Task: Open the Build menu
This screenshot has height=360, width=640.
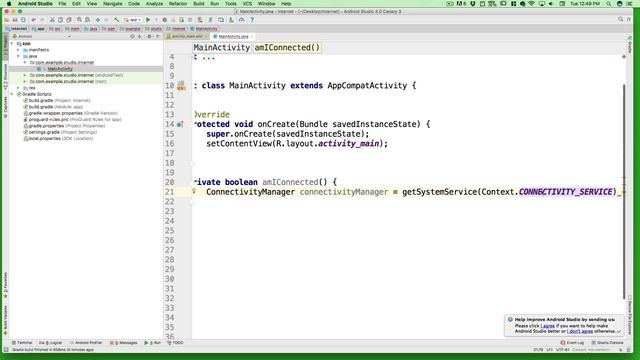Action: pyautogui.click(x=199, y=4)
